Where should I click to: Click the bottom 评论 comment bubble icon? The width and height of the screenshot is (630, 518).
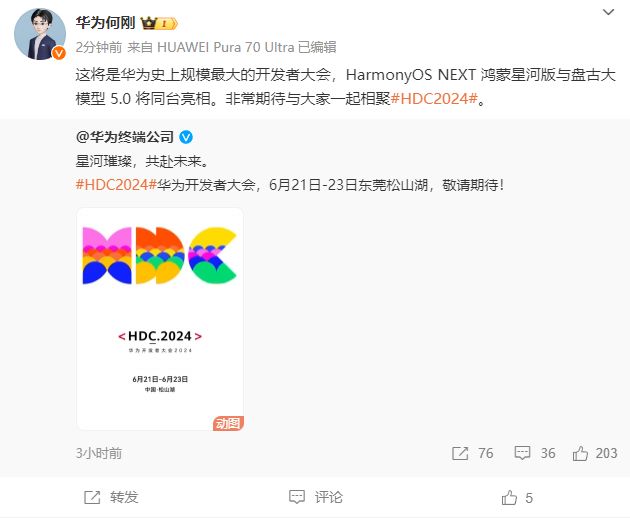(x=297, y=497)
